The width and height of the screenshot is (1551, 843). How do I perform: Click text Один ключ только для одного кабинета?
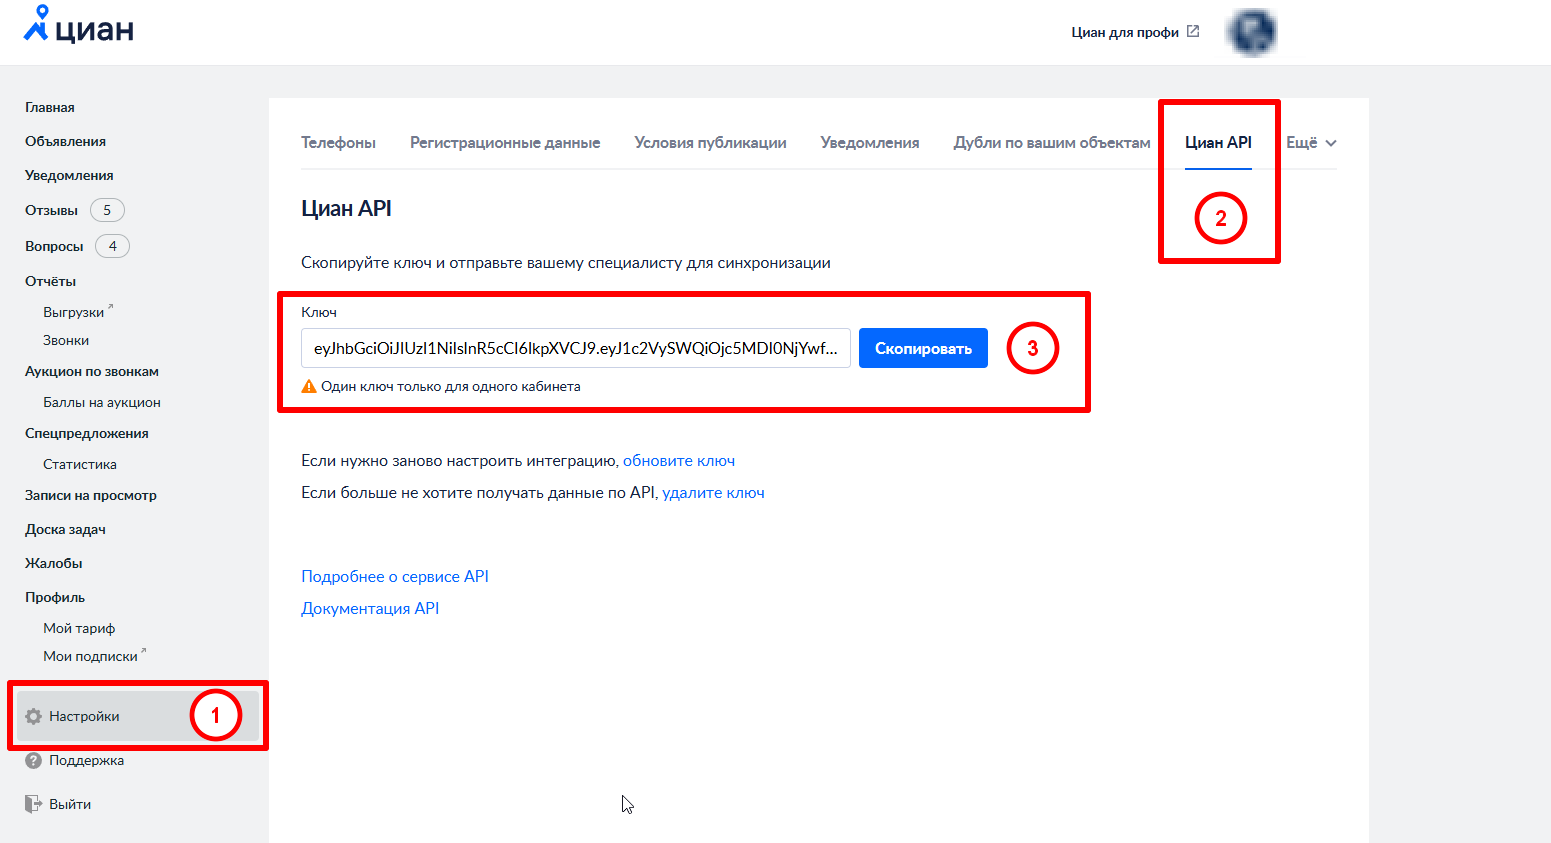pyautogui.click(x=450, y=386)
